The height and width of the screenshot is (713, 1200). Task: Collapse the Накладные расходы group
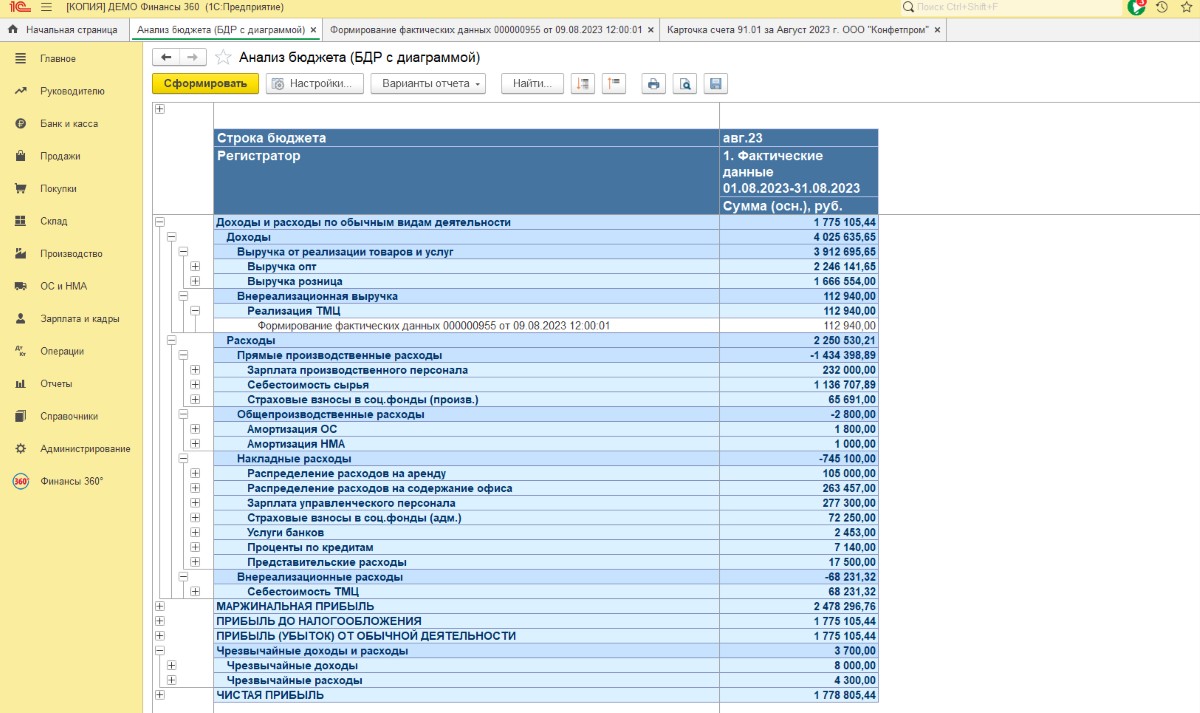point(183,459)
